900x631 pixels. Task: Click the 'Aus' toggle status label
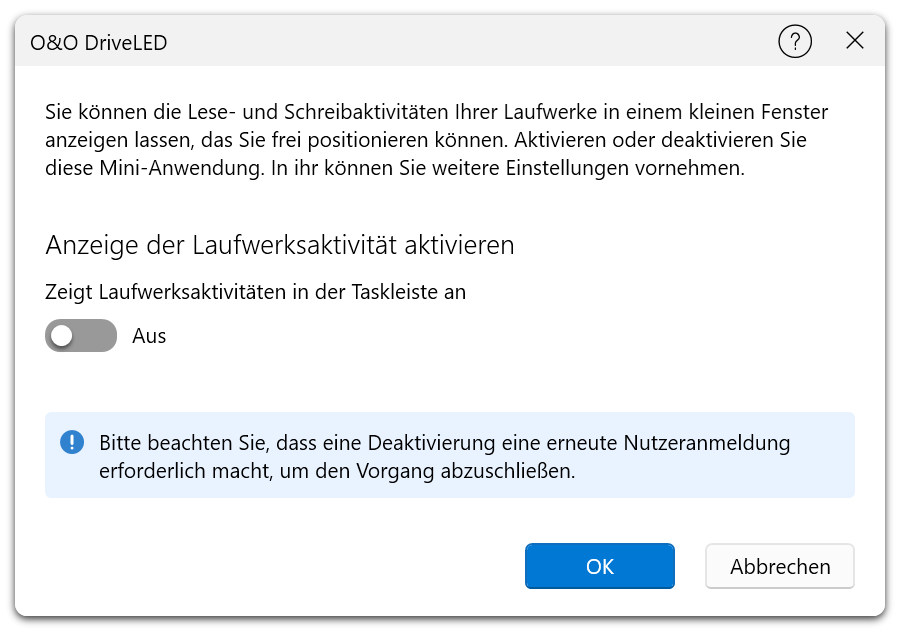(x=149, y=336)
